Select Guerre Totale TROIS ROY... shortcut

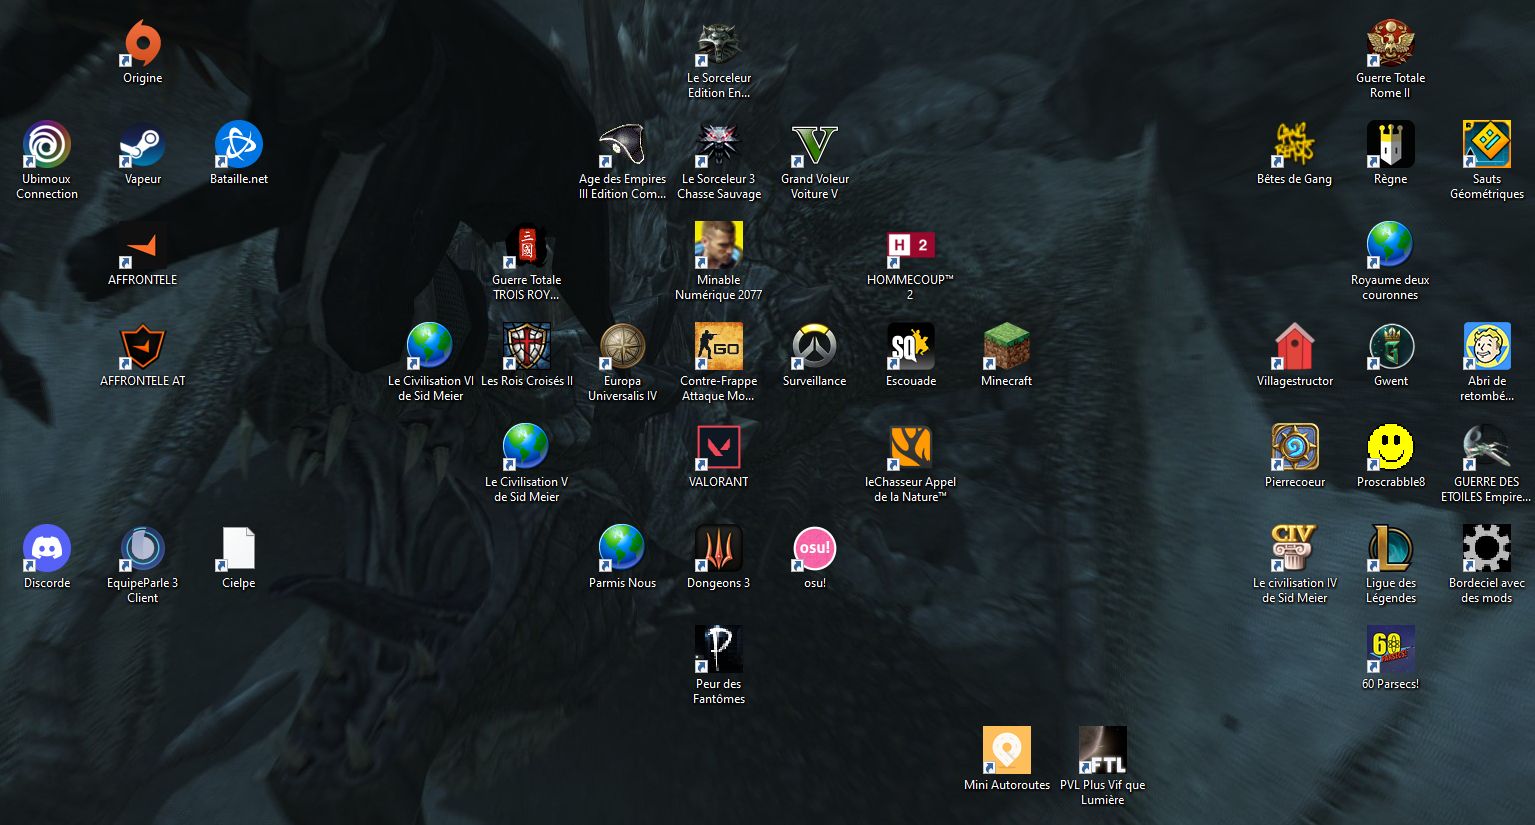[527, 246]
